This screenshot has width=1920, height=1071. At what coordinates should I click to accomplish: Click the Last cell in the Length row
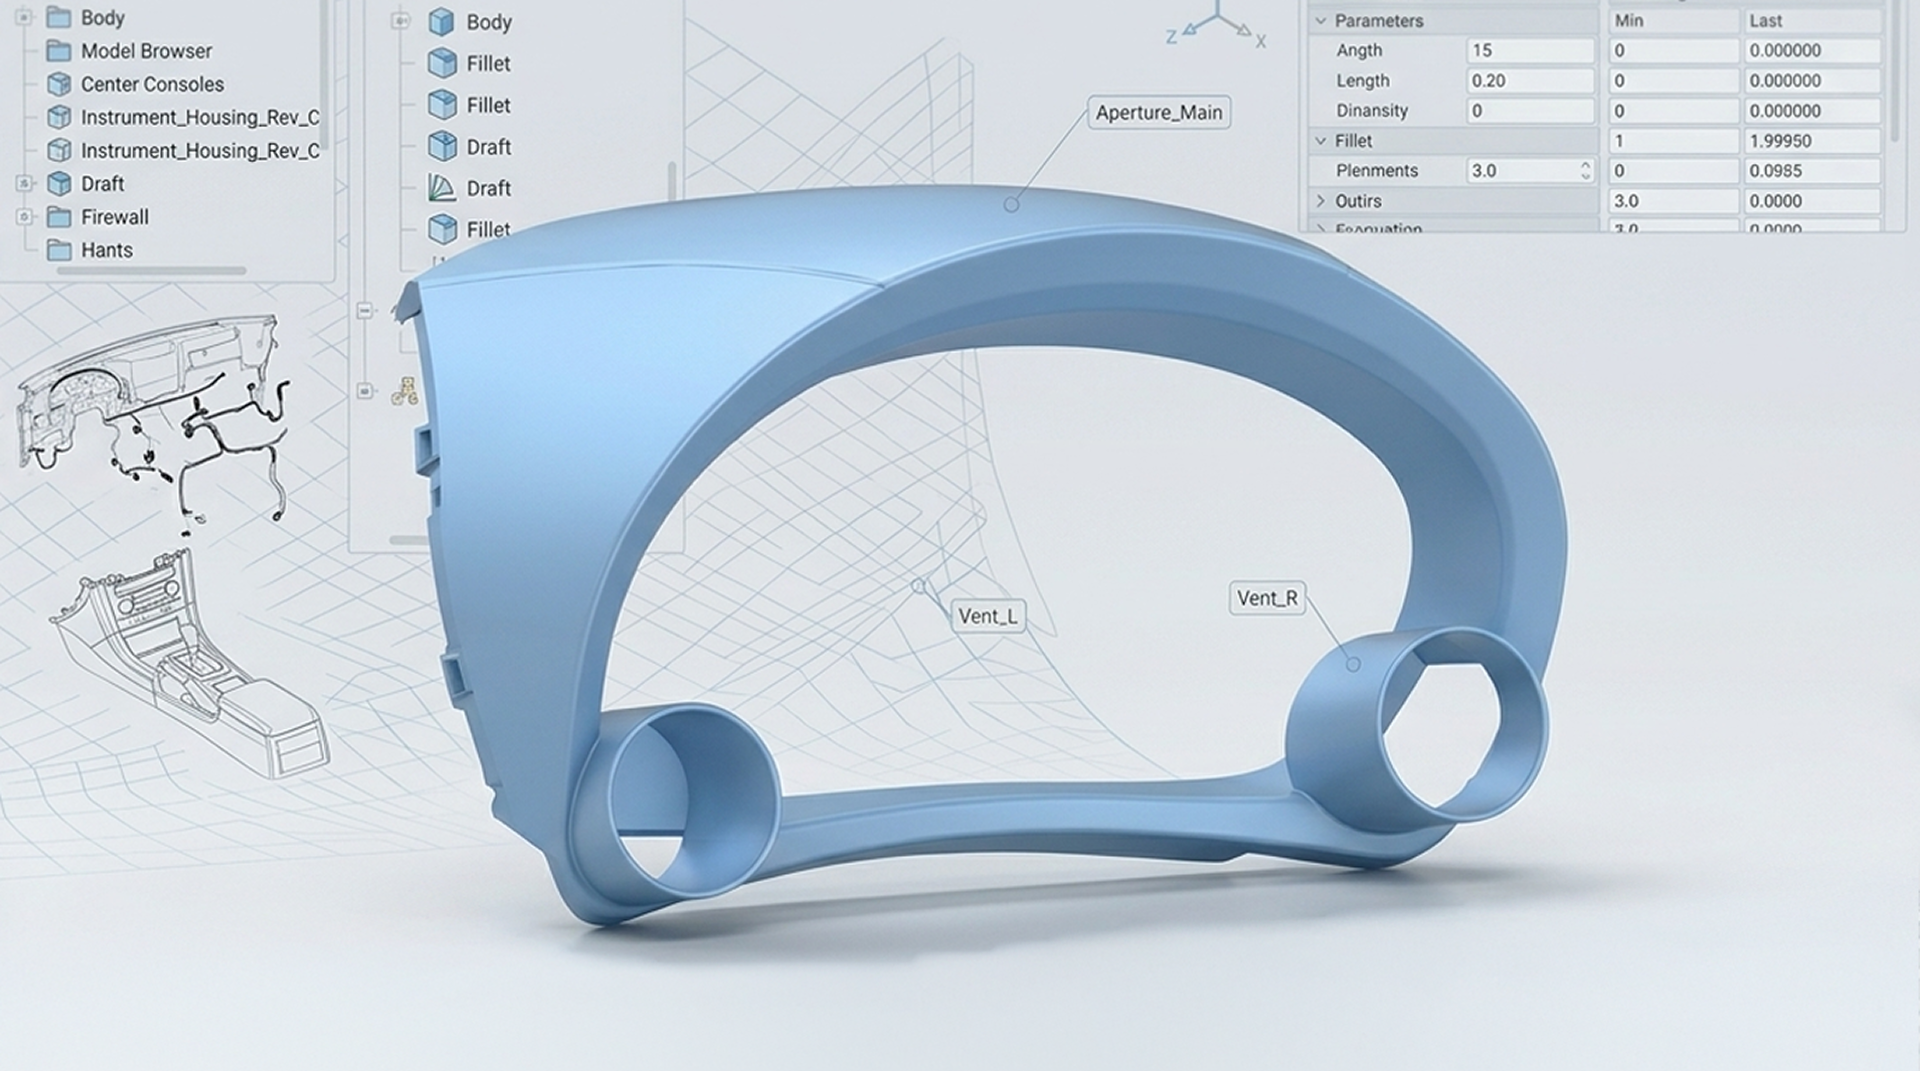1812,80
